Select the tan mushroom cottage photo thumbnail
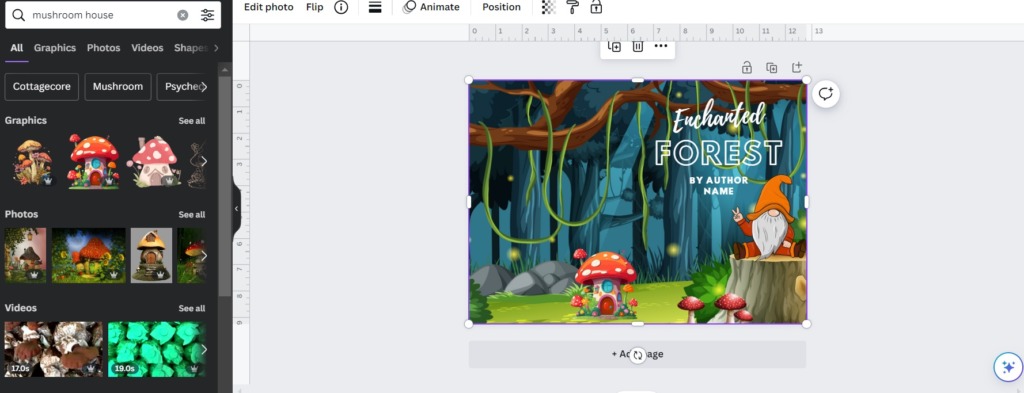This screenshot has height=393, width=1024. pos(152,255)
